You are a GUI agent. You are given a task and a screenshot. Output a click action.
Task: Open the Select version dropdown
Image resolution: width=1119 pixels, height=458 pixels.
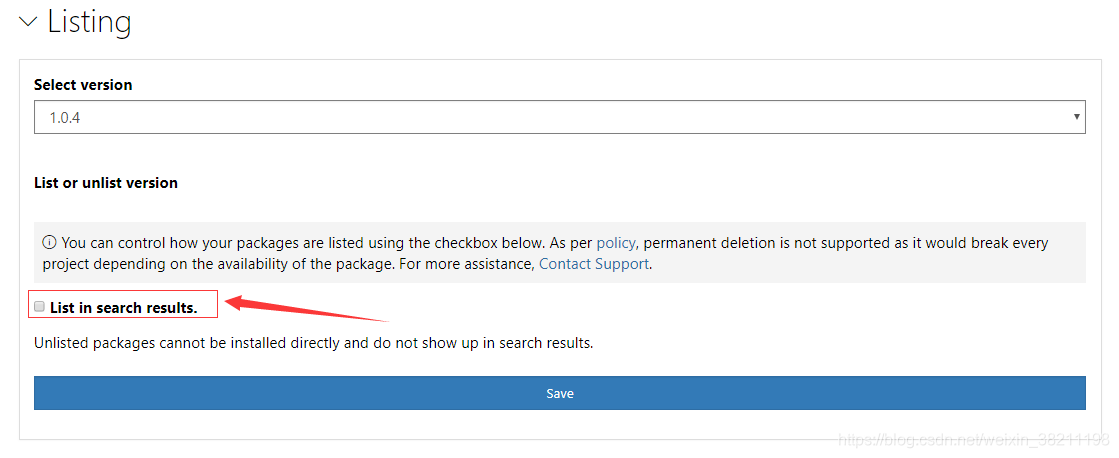pos(559,117)
